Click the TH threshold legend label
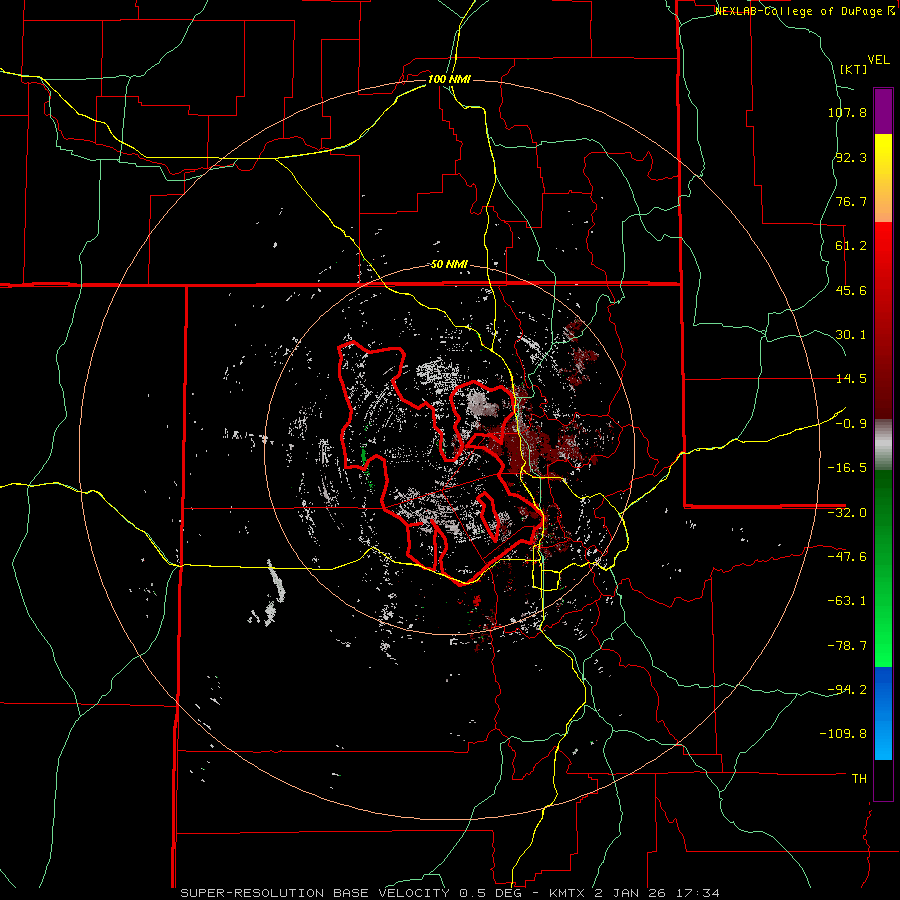 pyautogui.click(x=859, y=779)
